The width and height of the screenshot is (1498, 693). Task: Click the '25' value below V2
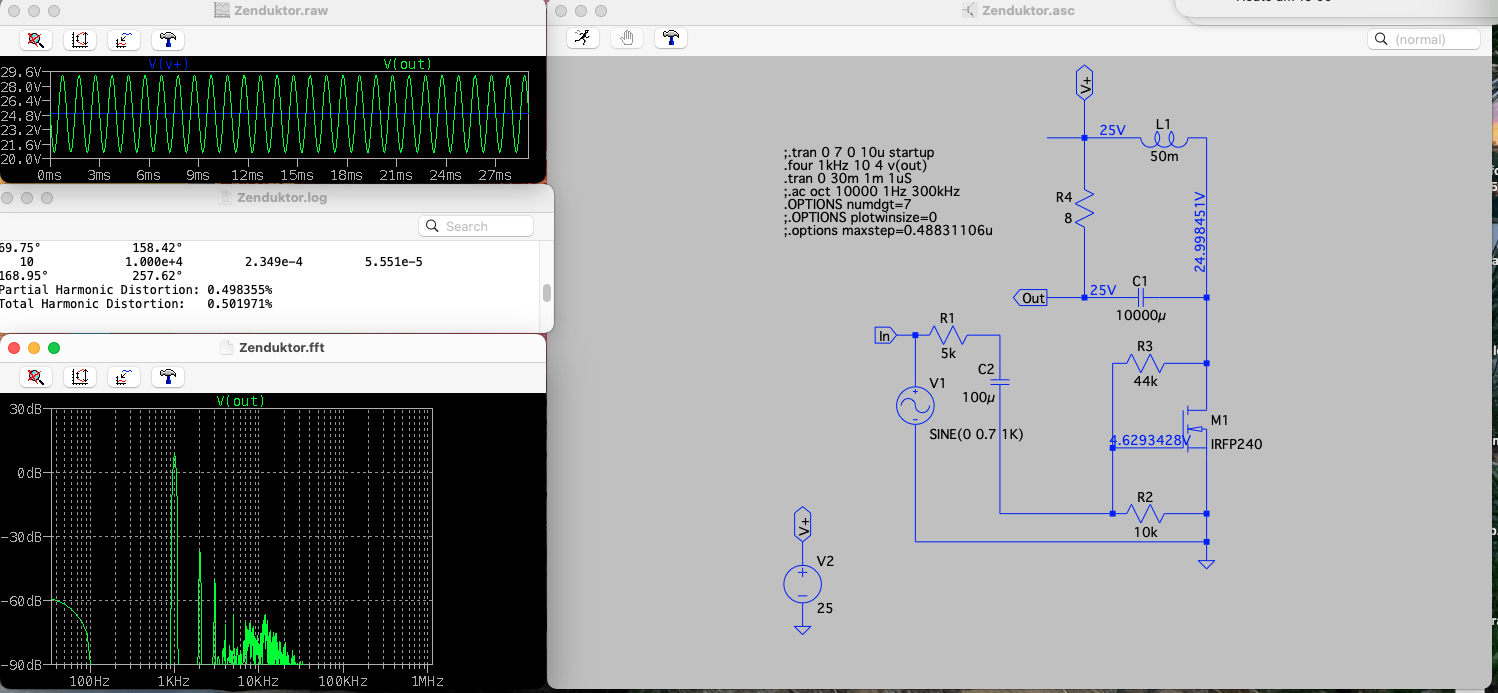pyautogui.click(x=825, y=608)
